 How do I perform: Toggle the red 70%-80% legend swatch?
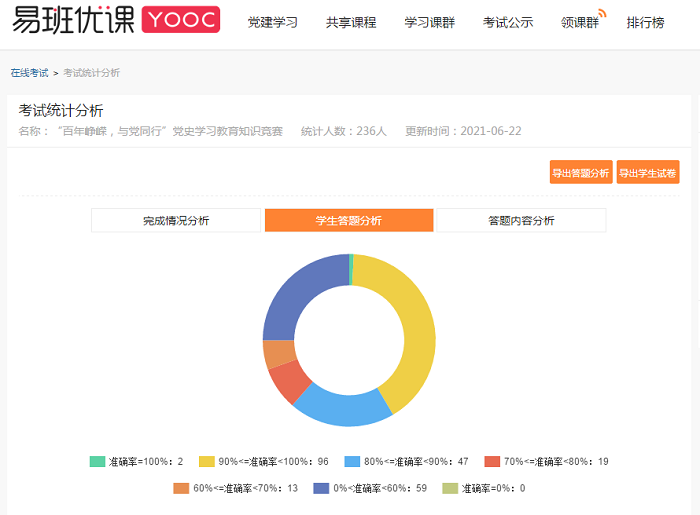(491, 461)
